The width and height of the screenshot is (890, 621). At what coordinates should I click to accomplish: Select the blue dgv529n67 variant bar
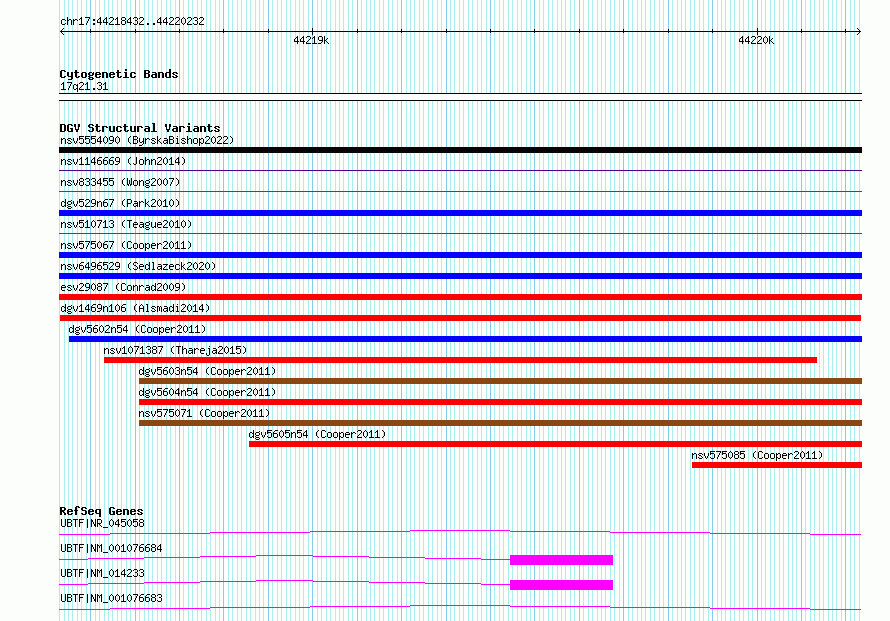coord(460,213)
